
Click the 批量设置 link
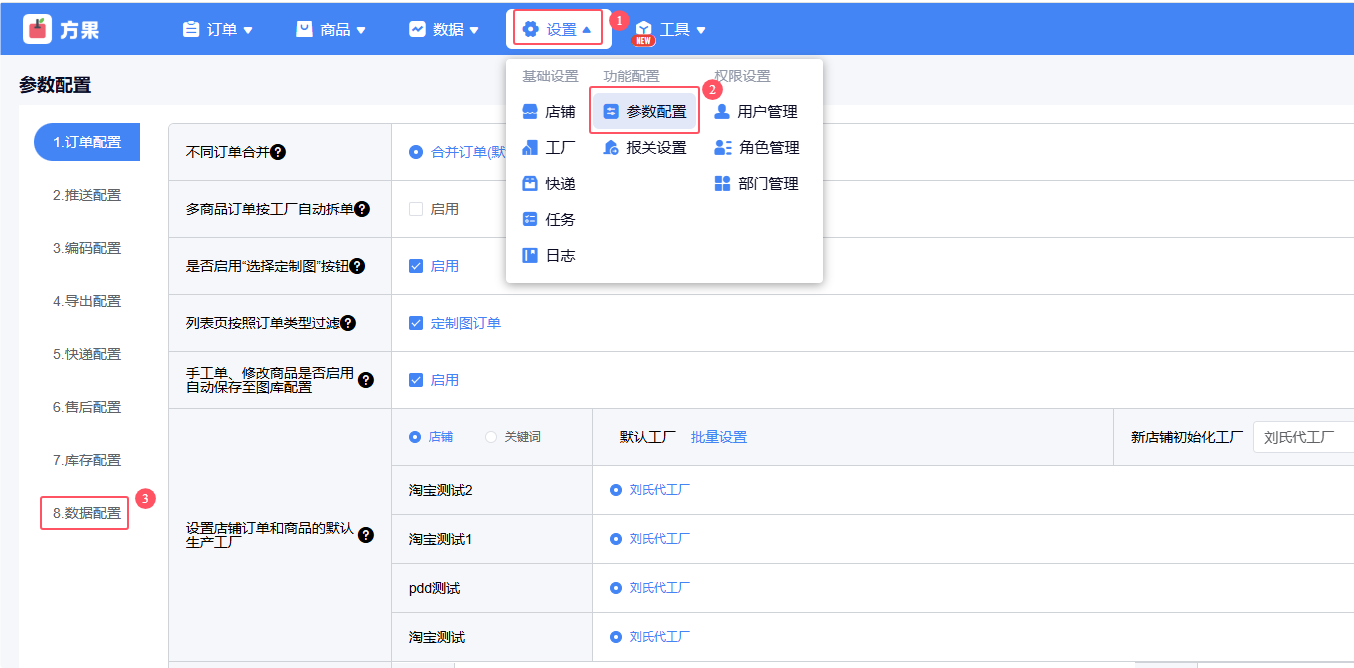718,437
